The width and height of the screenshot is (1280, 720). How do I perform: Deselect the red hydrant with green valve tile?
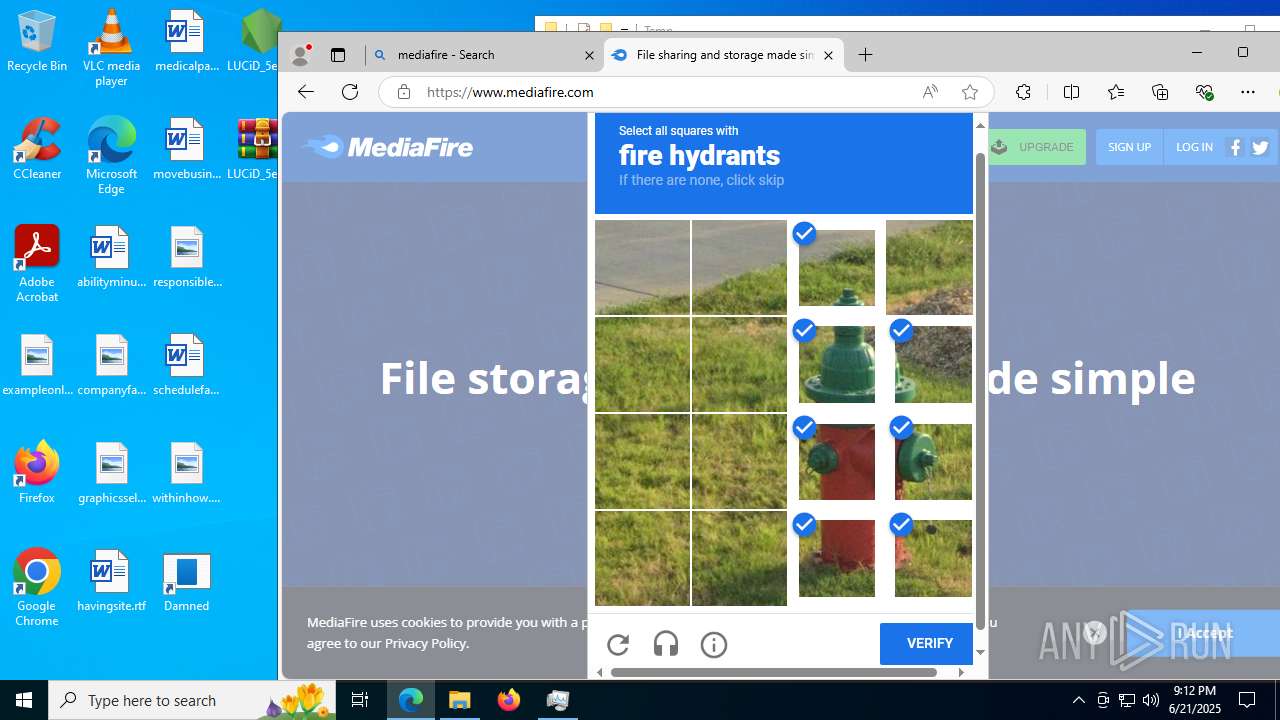click(x=836, y=461)
